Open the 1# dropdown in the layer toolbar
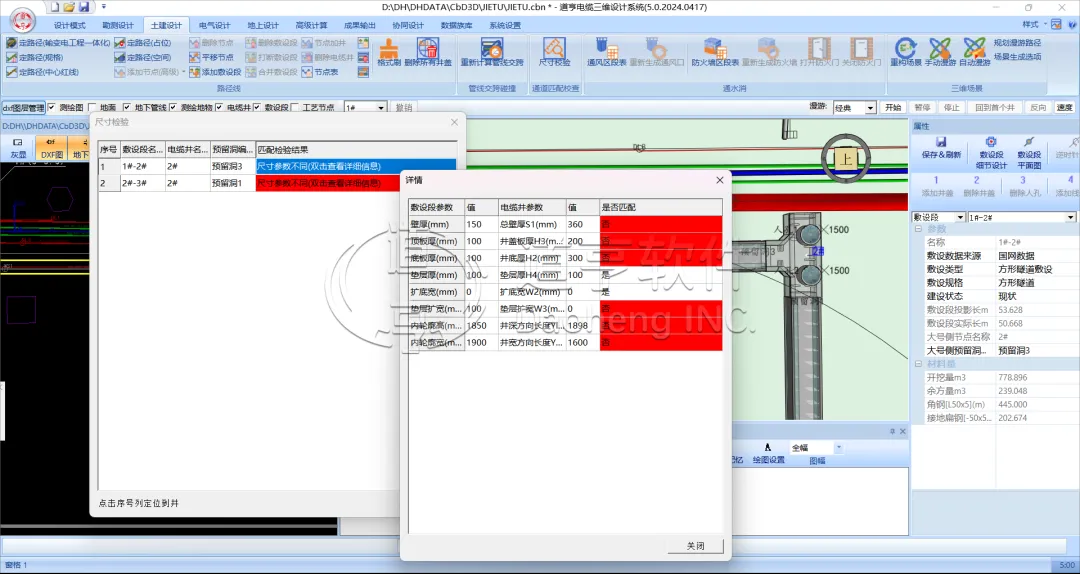The image size is (1080, 574). [365, 107]
